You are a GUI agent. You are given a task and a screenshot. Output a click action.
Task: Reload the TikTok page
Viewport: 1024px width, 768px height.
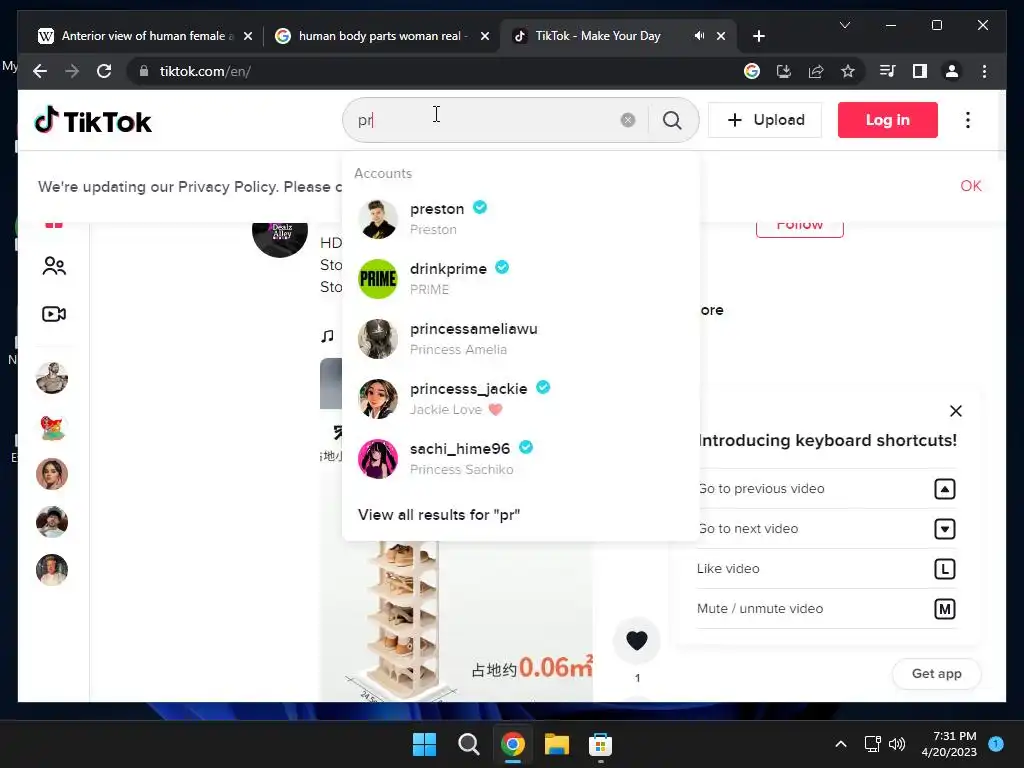pyautogui.click(x=104, y=71)
